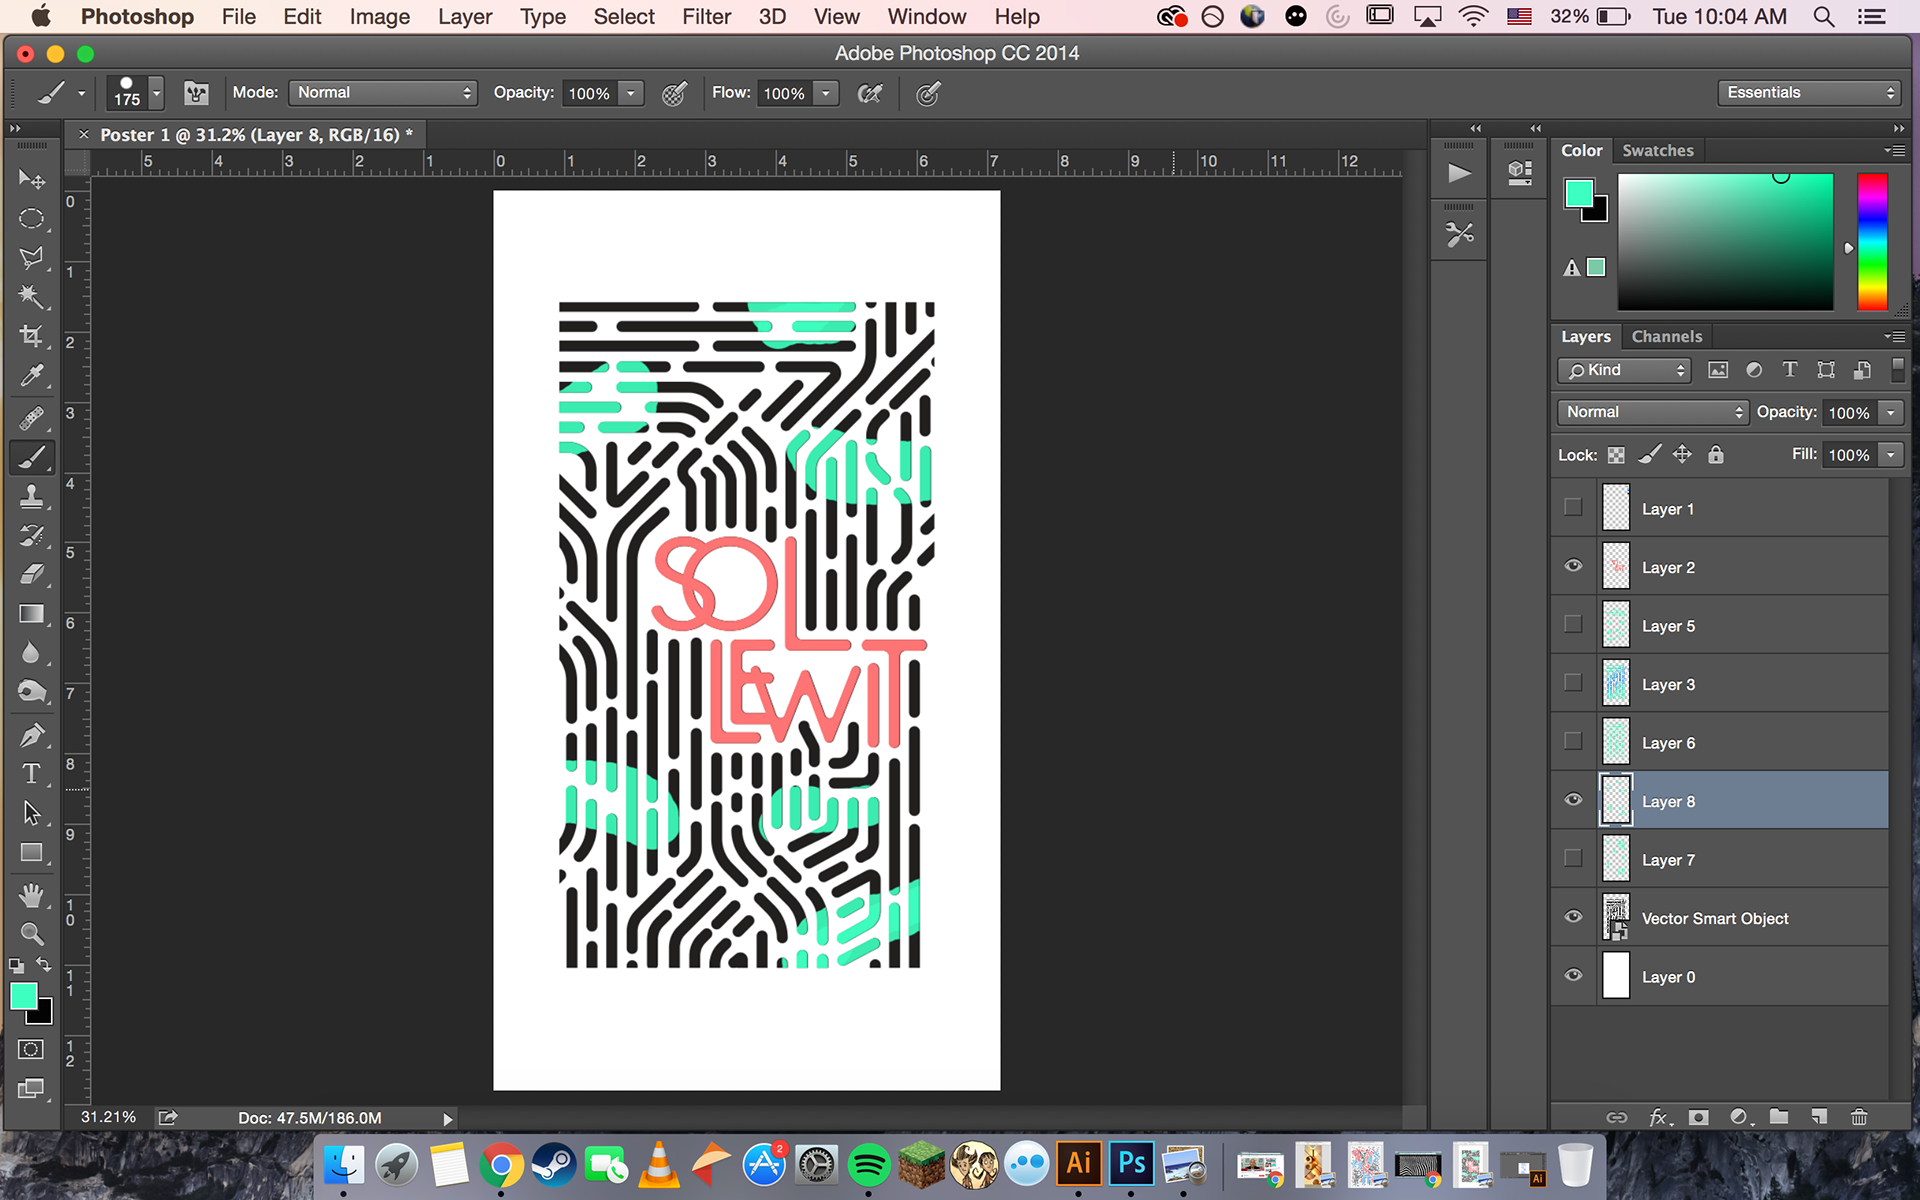
Task: Show Layer 3 visibility
Action: coord(1573,682)
